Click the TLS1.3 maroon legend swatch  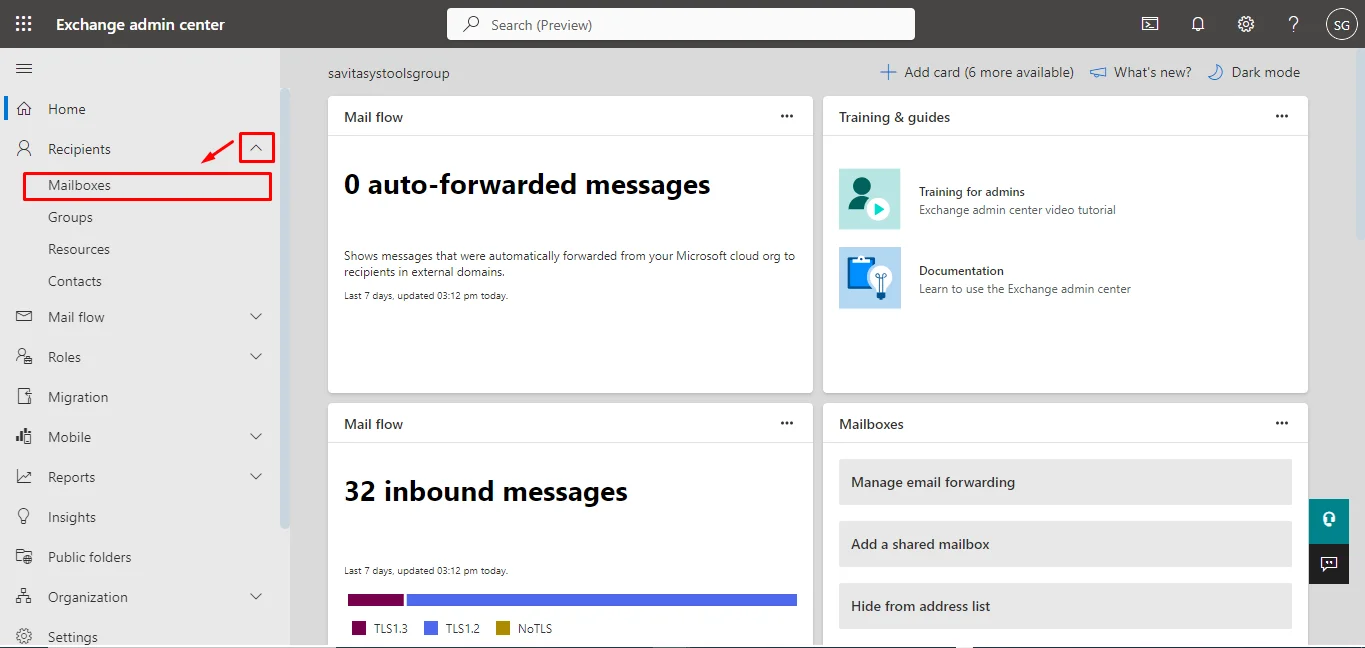click(x=359, y=628)
